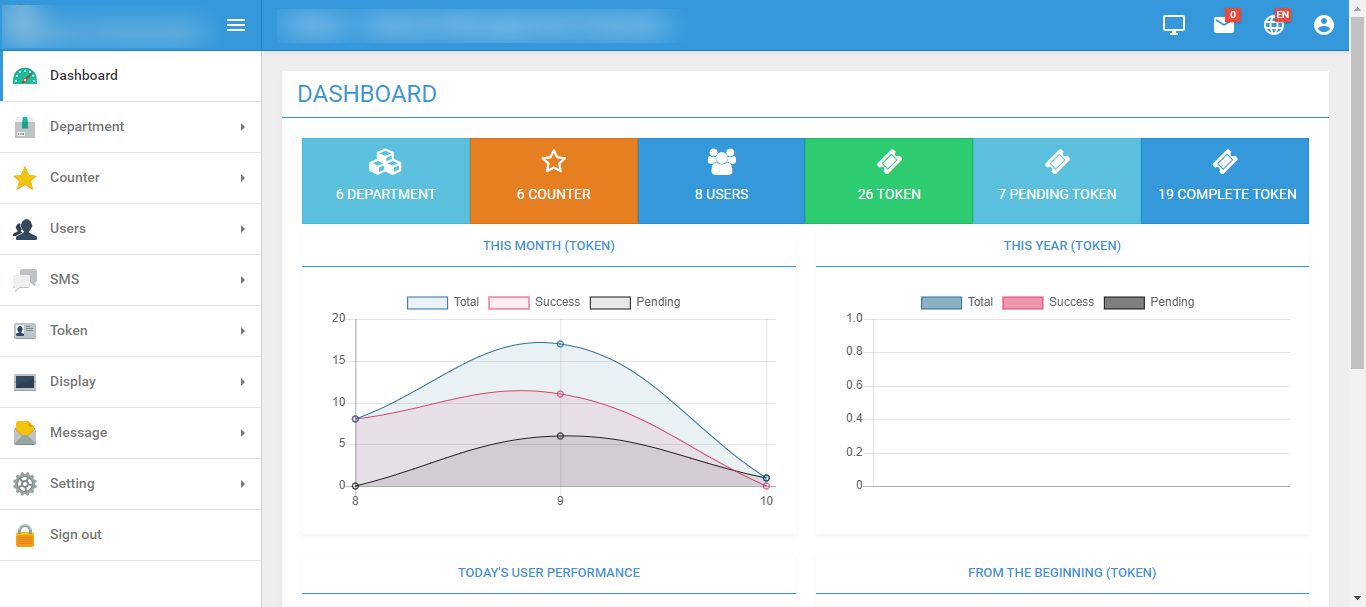The image size is (1366, 607).
Task: Click the page vertical scrollbar
Action: click(x=1357, y=200)
